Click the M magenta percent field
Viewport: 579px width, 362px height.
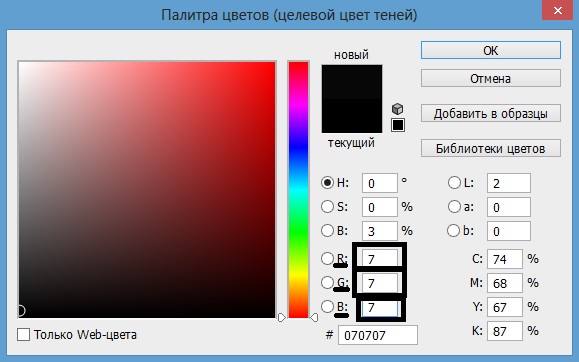505,283
